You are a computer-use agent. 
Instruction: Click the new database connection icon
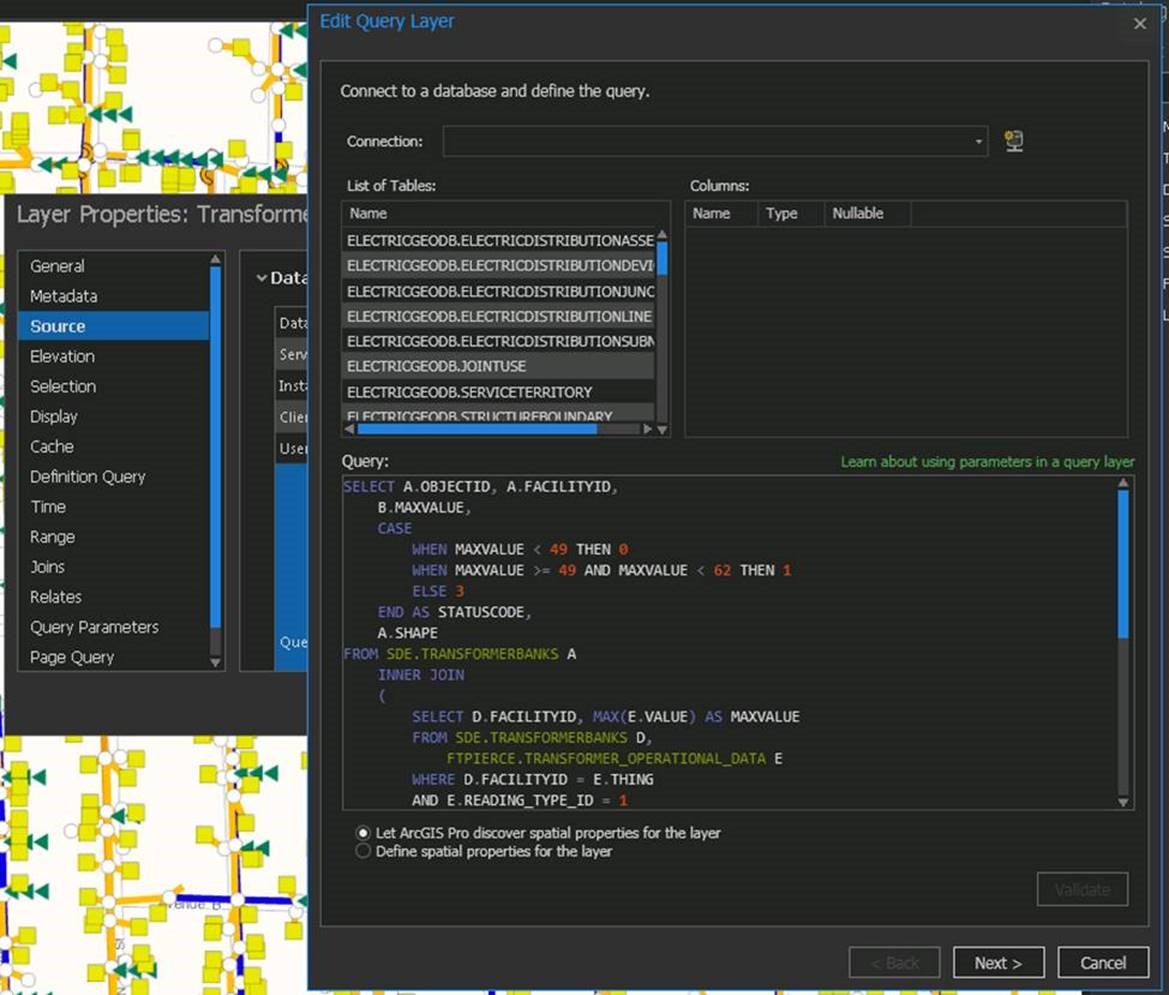coord(1013,141)
